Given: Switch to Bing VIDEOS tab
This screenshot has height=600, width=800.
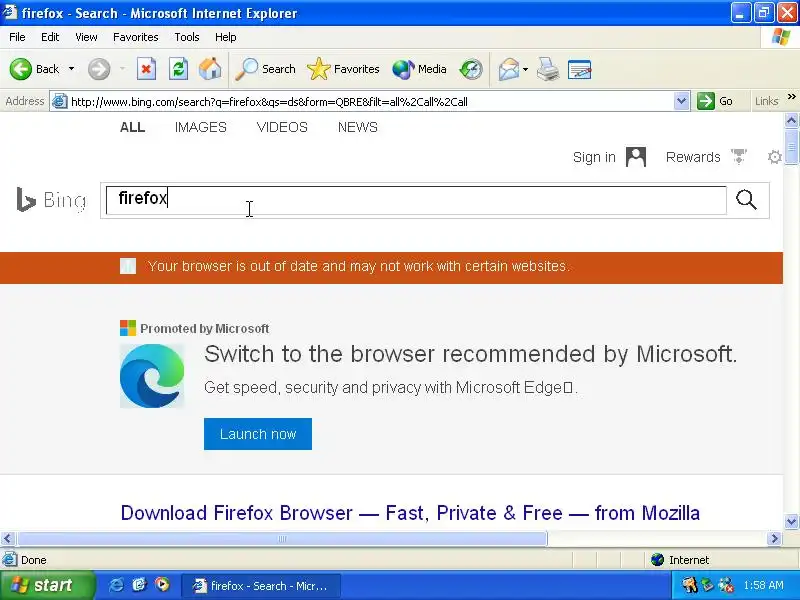Looking at the screenshot, I should click(x=282, y=127).
